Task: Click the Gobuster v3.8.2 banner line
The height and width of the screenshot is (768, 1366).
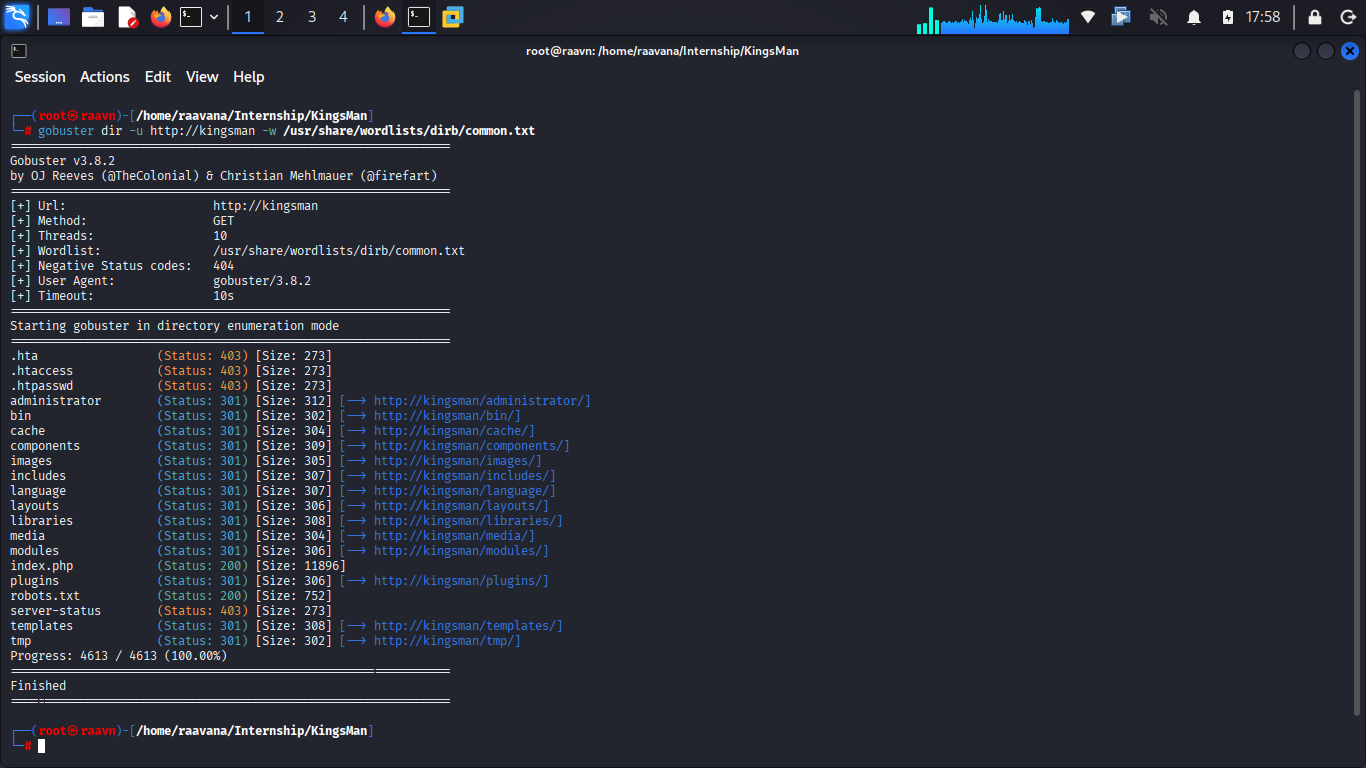Action: click(x=63, y=161)
